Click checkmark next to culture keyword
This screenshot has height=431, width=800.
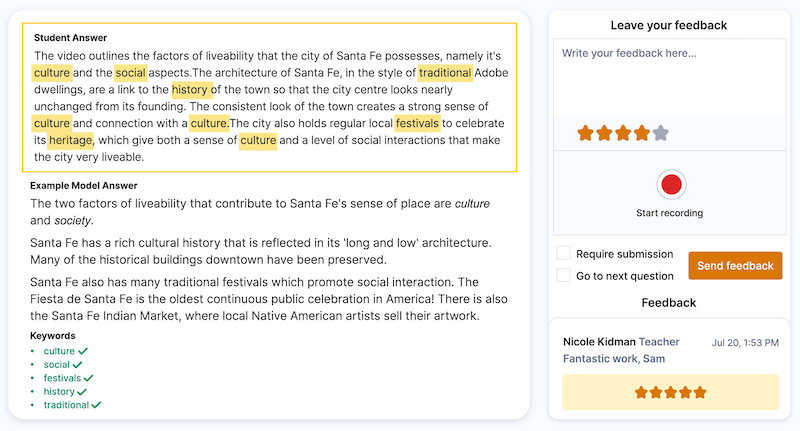click(83, 351)
